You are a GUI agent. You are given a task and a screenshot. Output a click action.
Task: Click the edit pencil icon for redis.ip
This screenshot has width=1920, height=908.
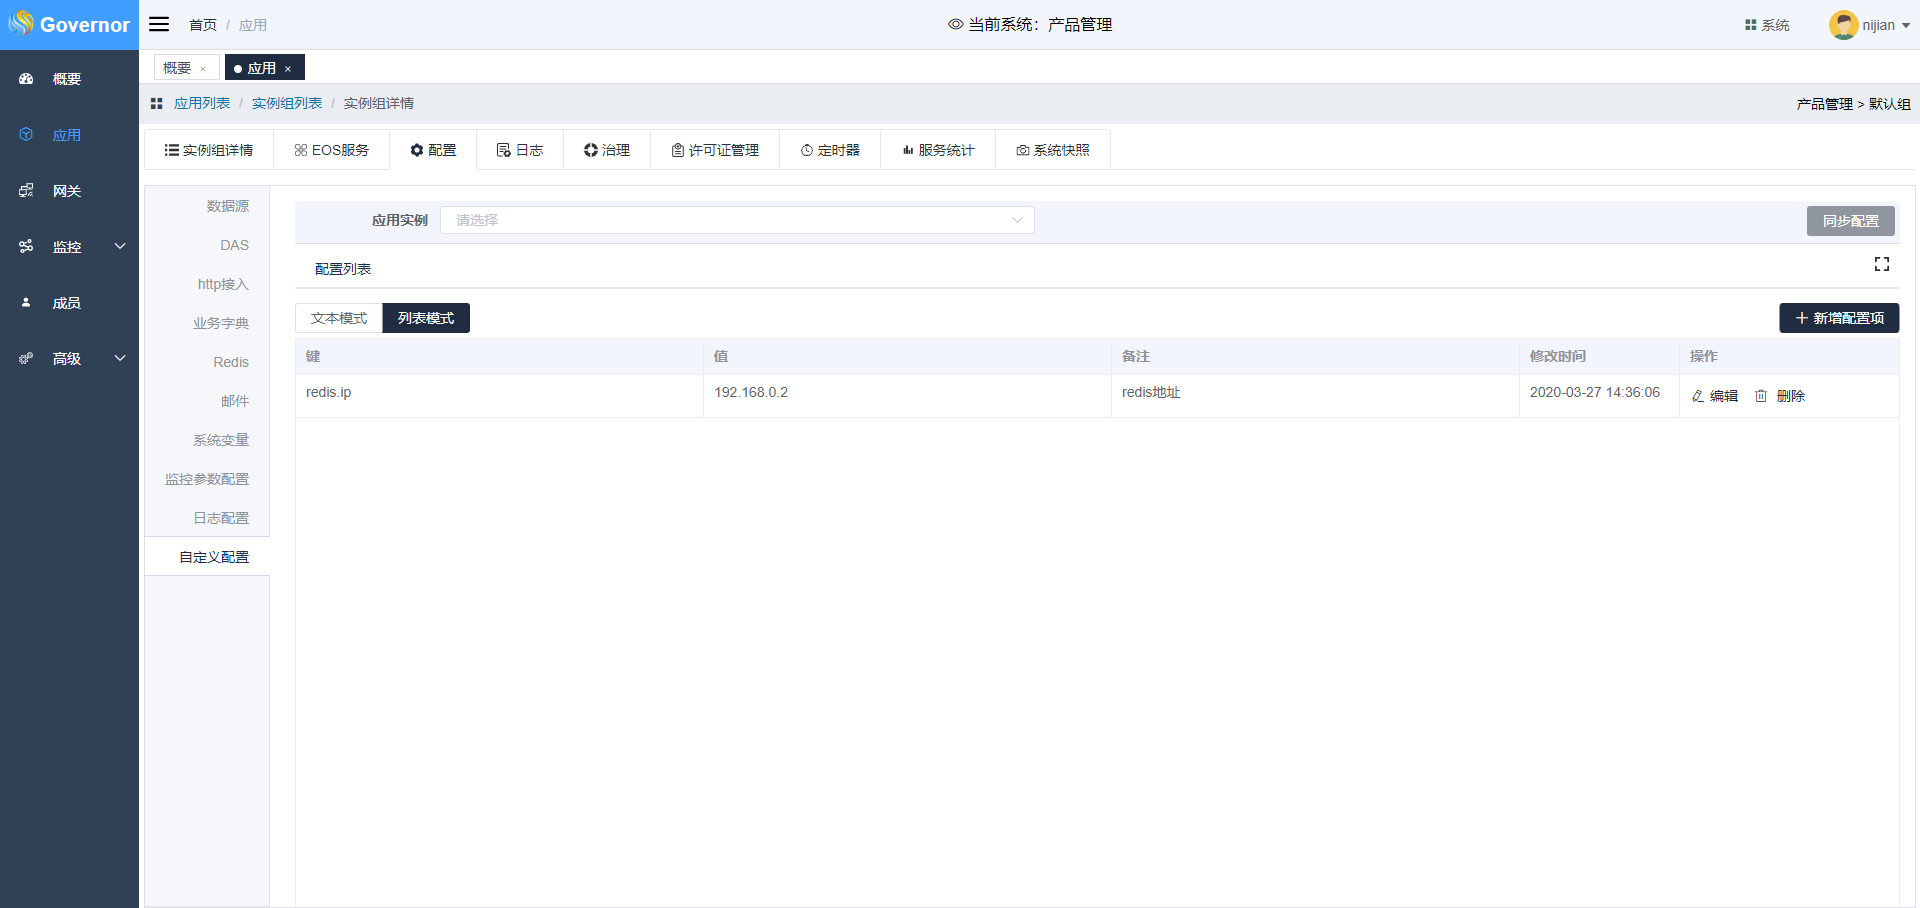coord(1698,396)
